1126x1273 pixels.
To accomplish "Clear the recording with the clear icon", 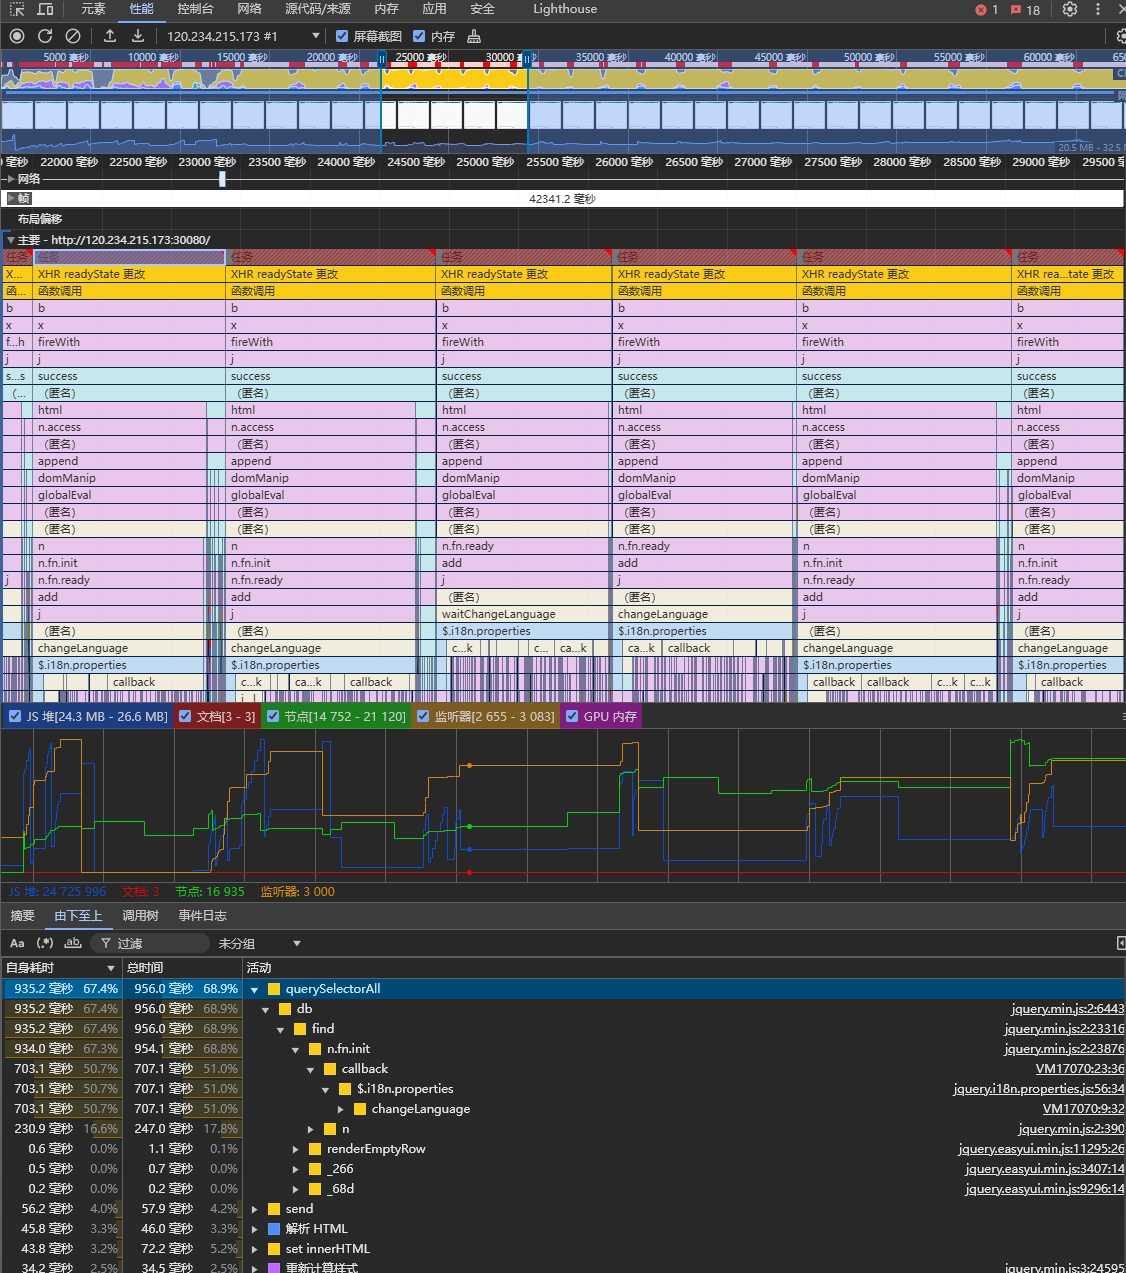I will point(73,36).
